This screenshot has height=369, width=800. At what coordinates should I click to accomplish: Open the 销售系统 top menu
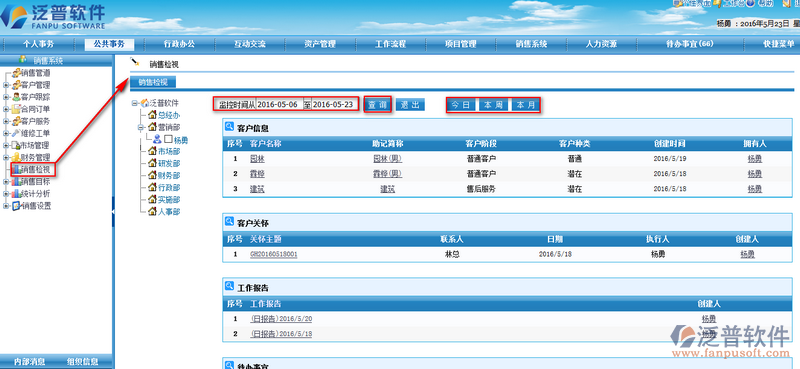click(x=531, y=44)
